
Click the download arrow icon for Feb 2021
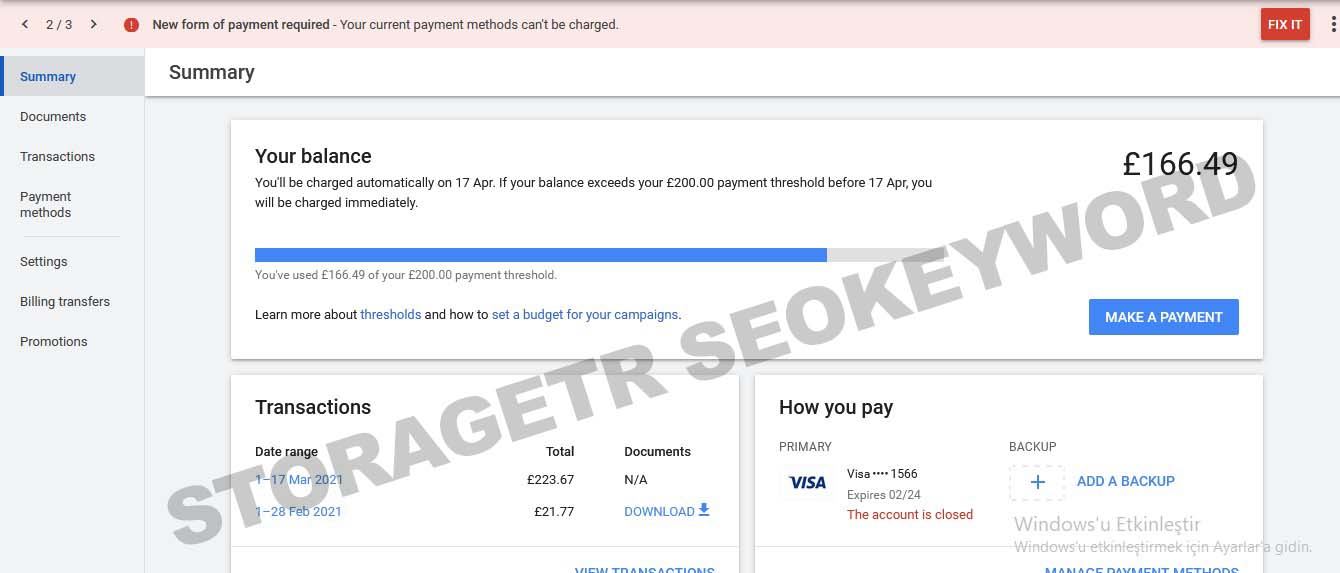pos(704,510)
